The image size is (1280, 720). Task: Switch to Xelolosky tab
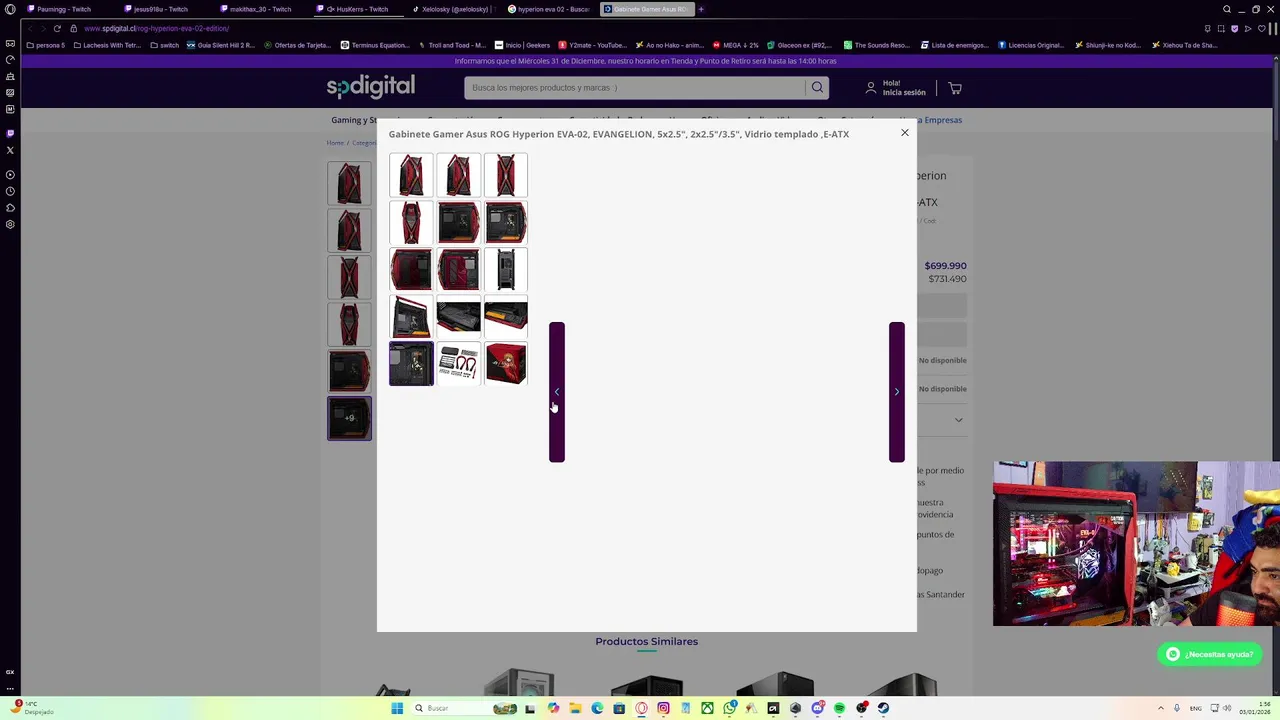pos(452,9)
